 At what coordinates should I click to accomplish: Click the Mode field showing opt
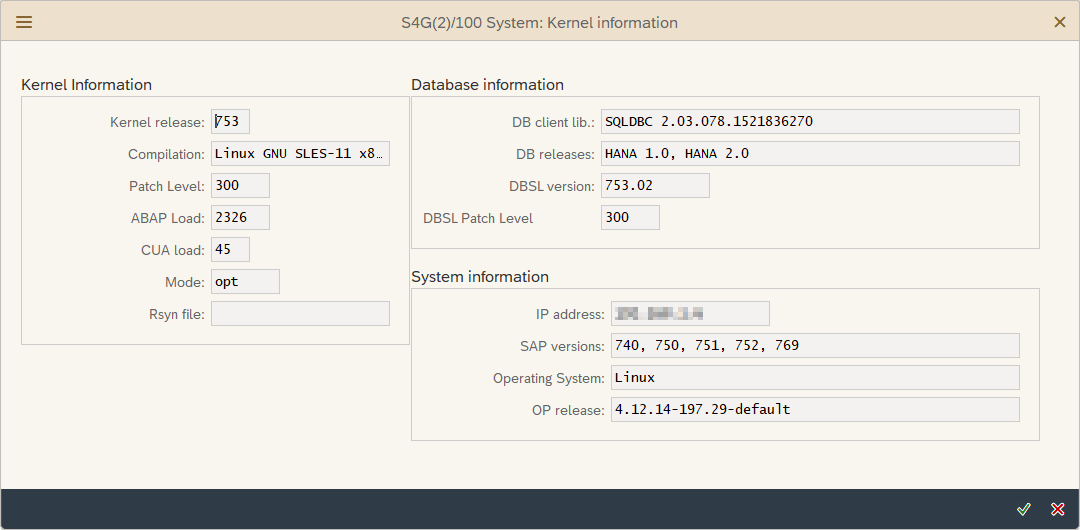pos(245,282)
